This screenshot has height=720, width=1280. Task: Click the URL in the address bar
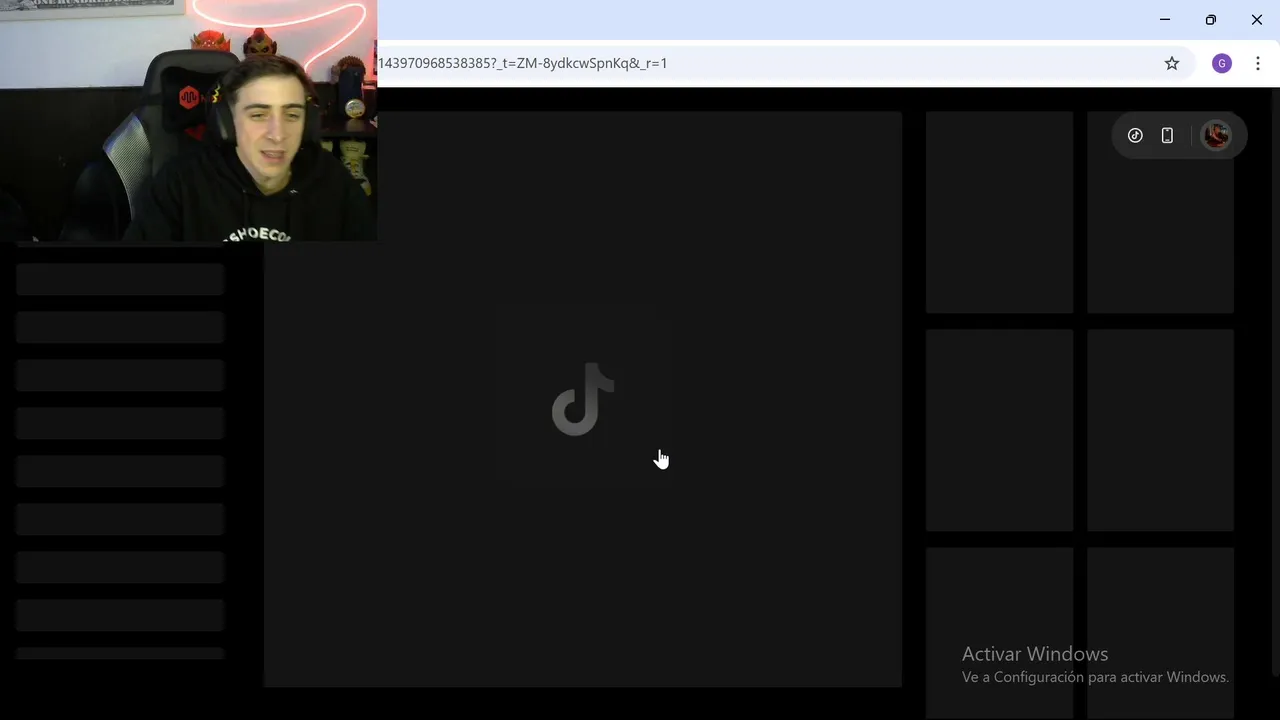point(522,63)
